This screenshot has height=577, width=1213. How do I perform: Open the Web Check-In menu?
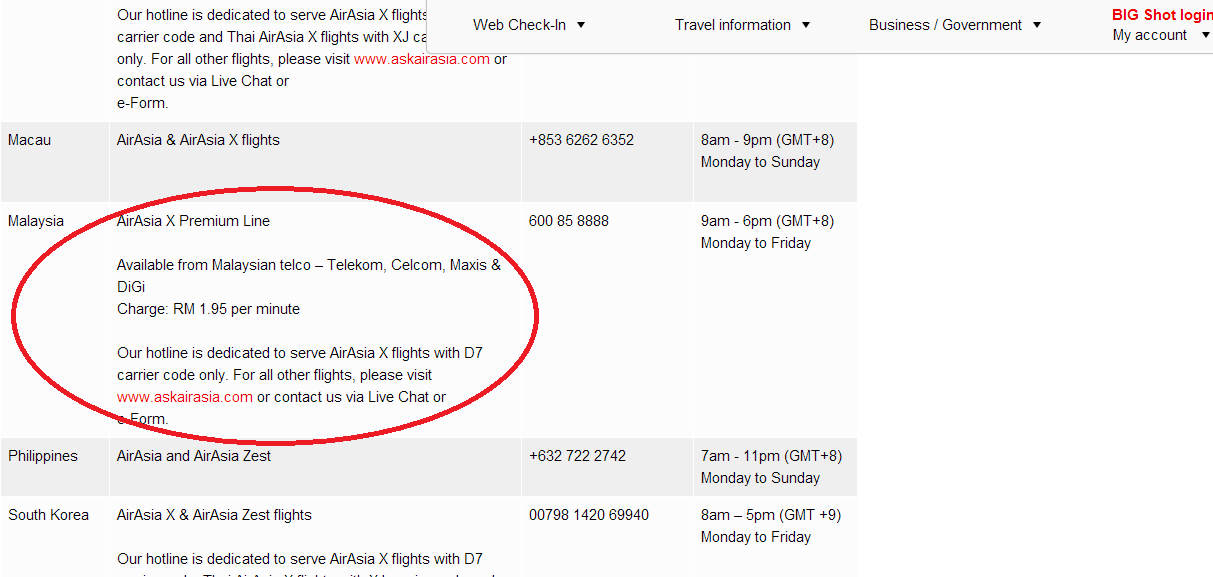[519, 25]
